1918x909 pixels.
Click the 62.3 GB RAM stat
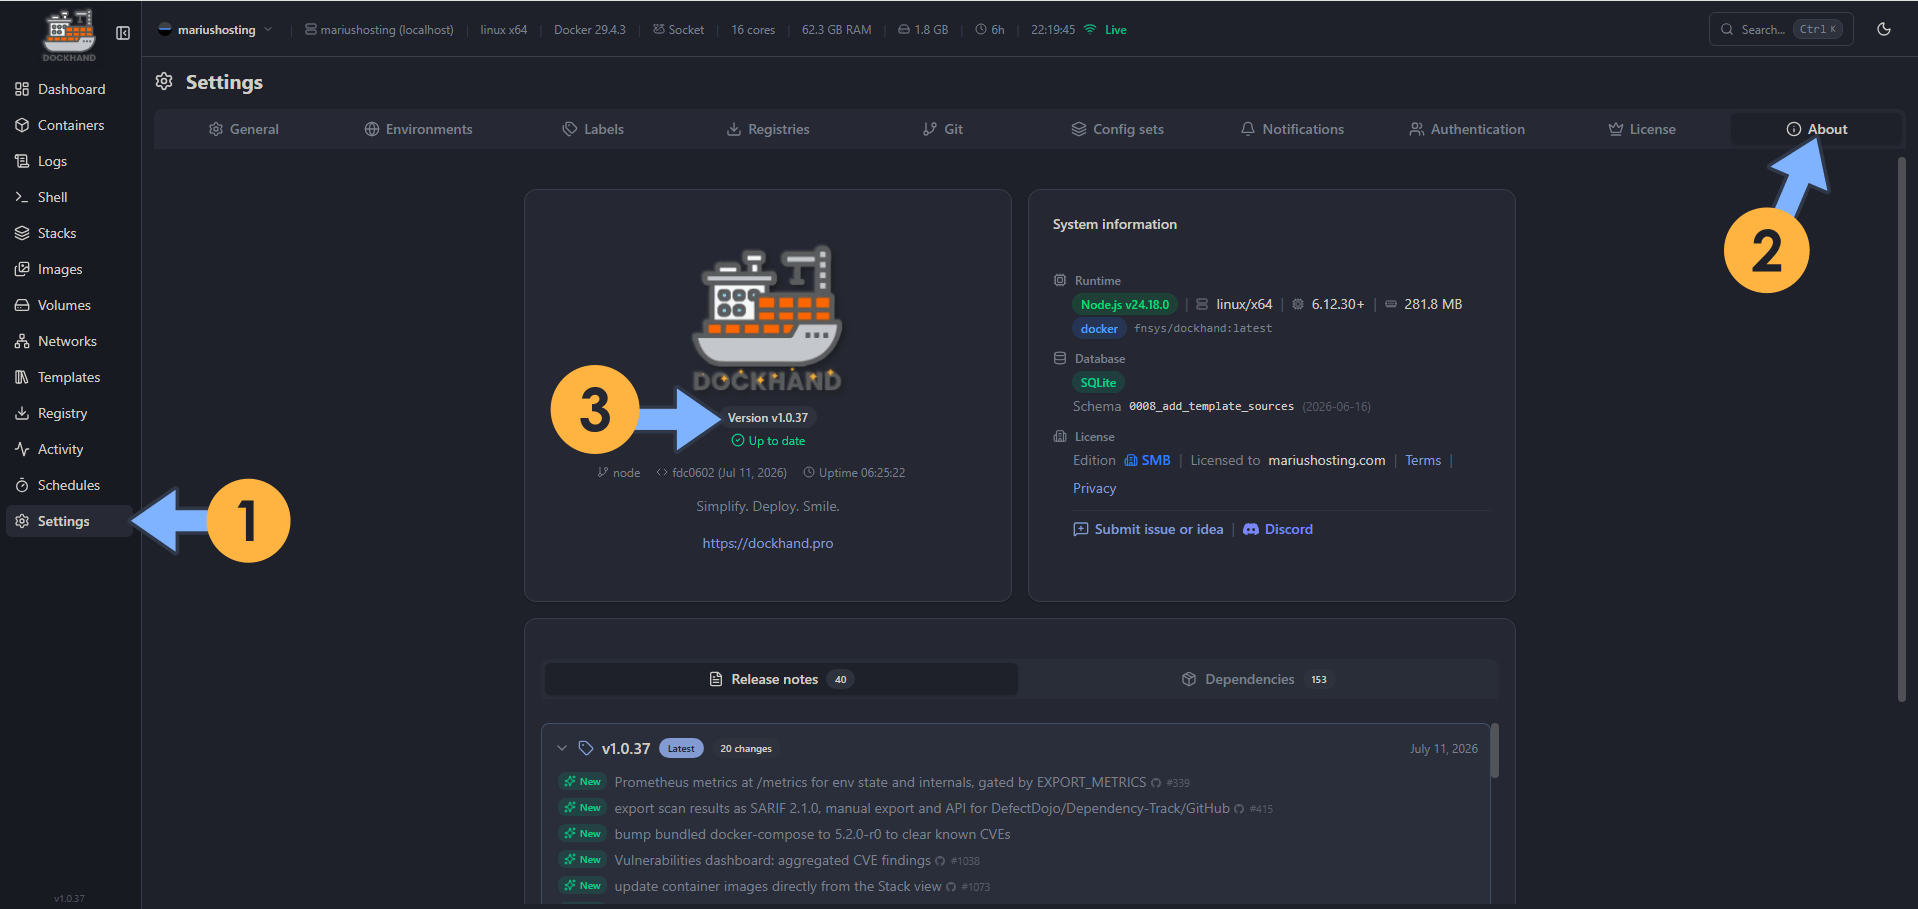[836, 30]
